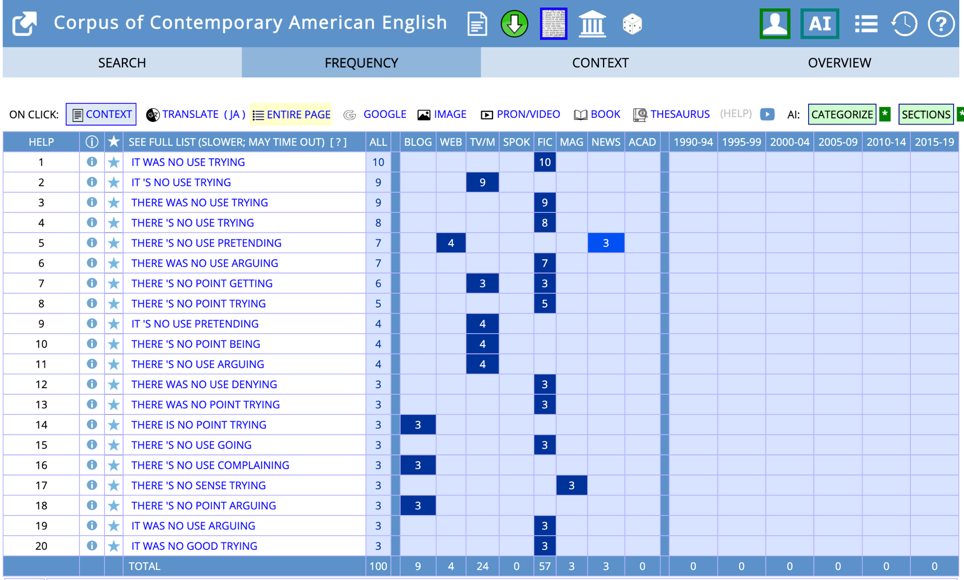The image size is (964, 580).
Task: Click the info icon in table header
Action: (92, 142)
